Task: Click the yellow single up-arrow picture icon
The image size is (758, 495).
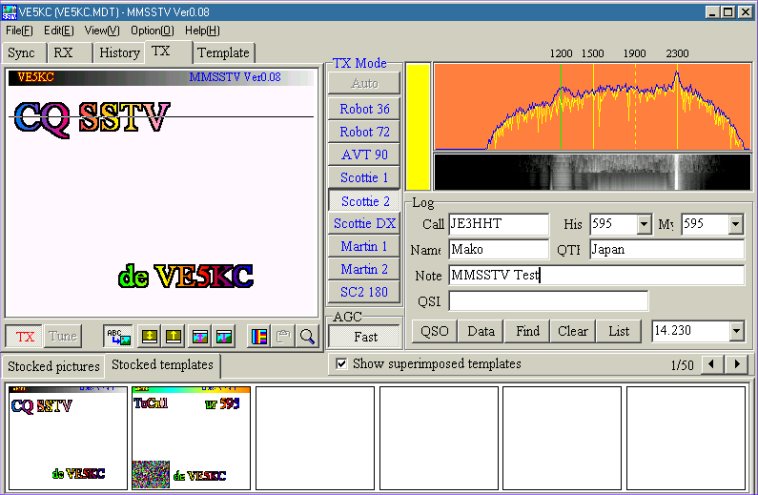Action: [x=174, y=336]
